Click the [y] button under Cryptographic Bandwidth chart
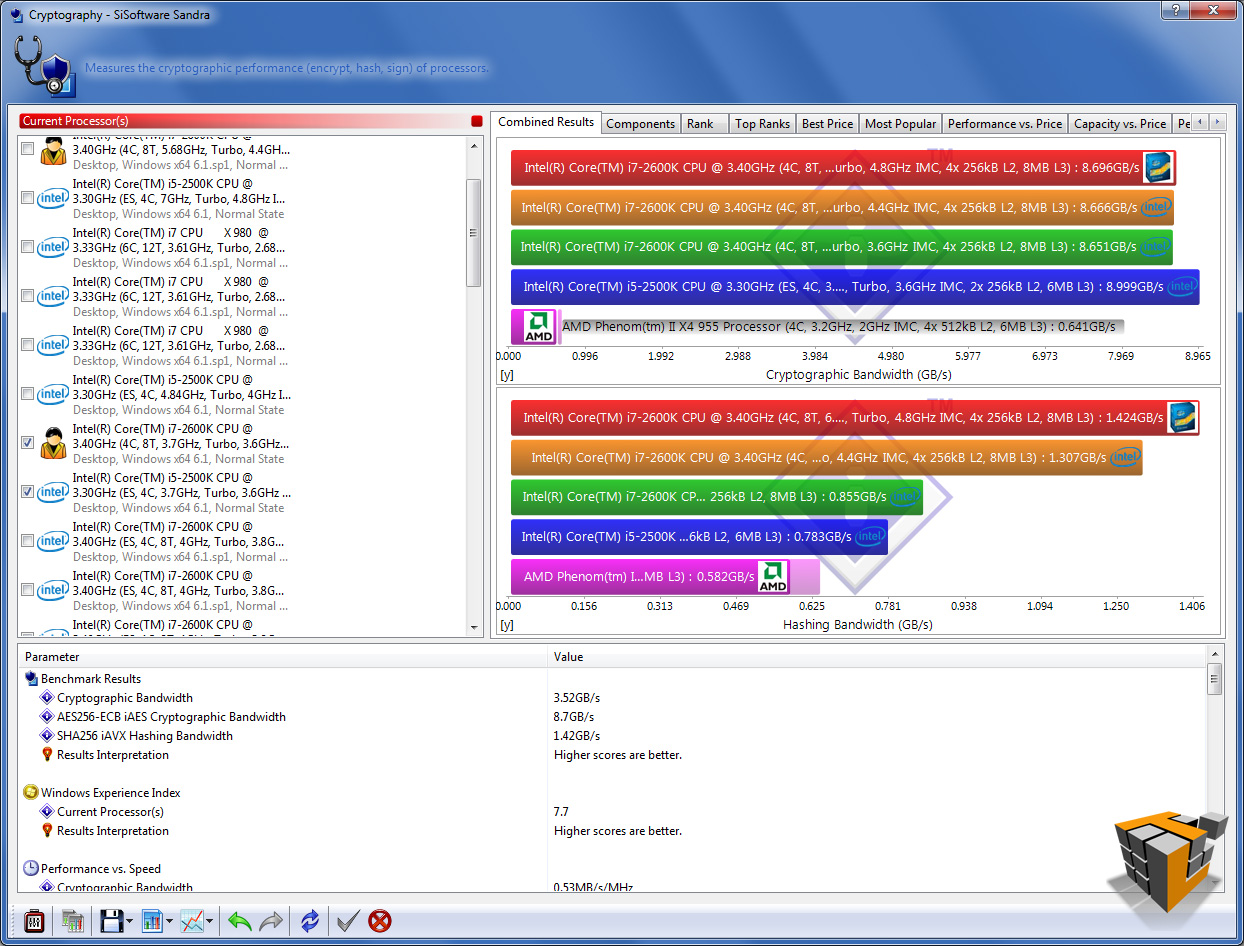The width and height of the screenshot is (1244, 946). [x=506, y=375]
